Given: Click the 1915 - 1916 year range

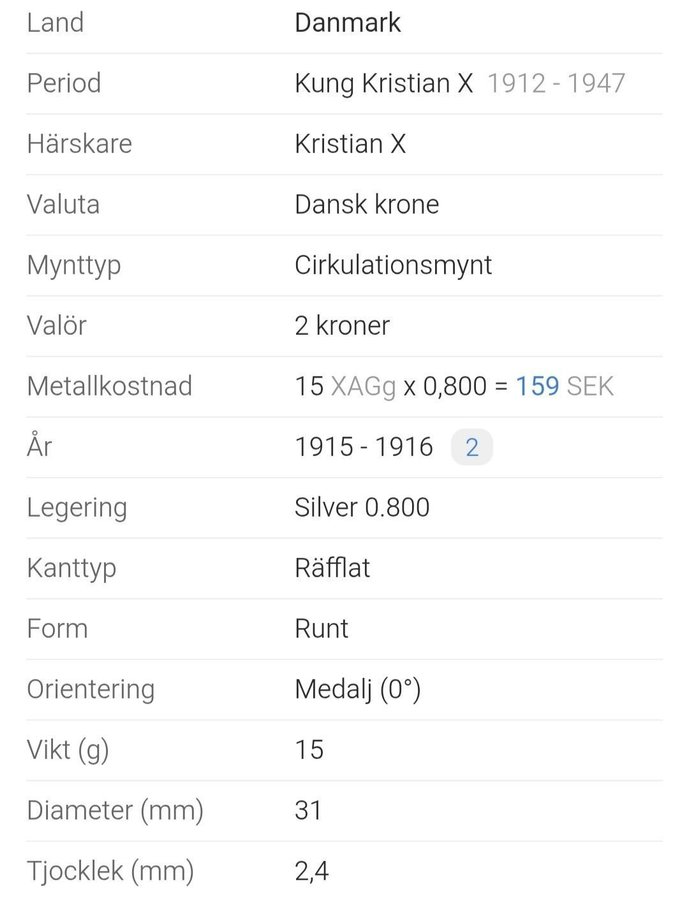Looking at the screenshot, I should tap(364, 447).
